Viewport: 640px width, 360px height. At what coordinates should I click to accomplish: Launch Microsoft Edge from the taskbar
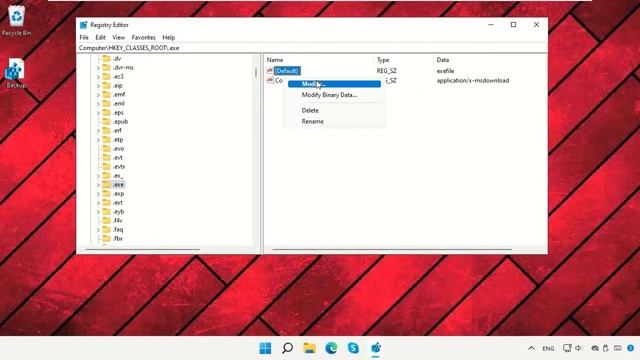331,348
